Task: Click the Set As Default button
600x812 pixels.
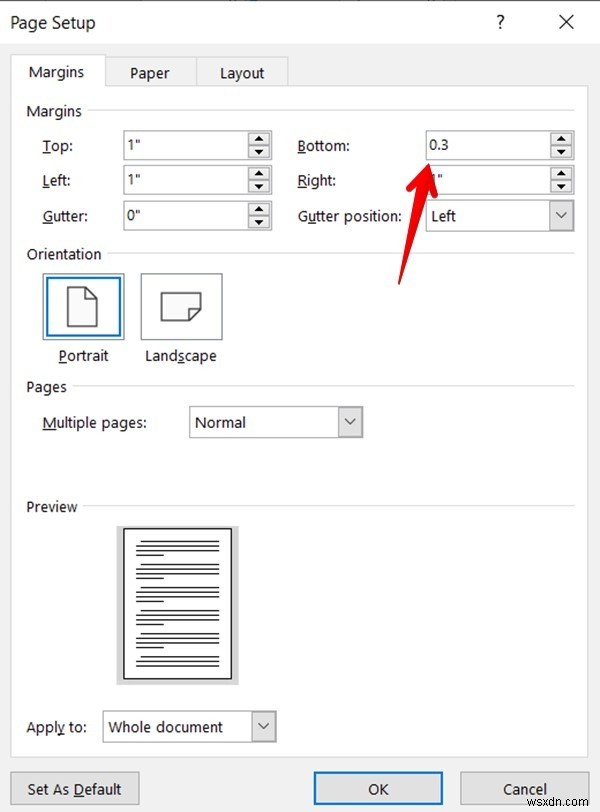Action: pyautogui.click(x=75, y=789)
